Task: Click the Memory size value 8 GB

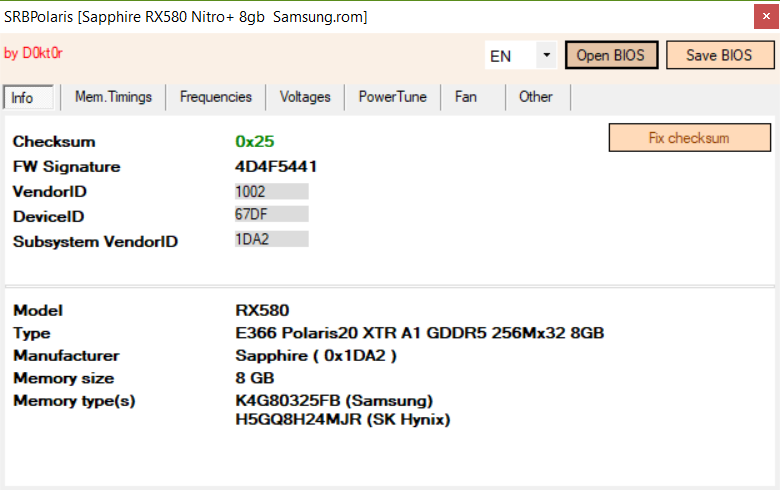Action: [255, 378]
